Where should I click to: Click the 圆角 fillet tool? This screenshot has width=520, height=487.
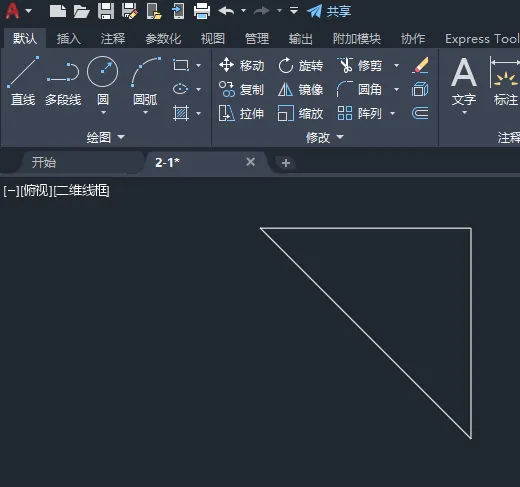coord(359,89)
